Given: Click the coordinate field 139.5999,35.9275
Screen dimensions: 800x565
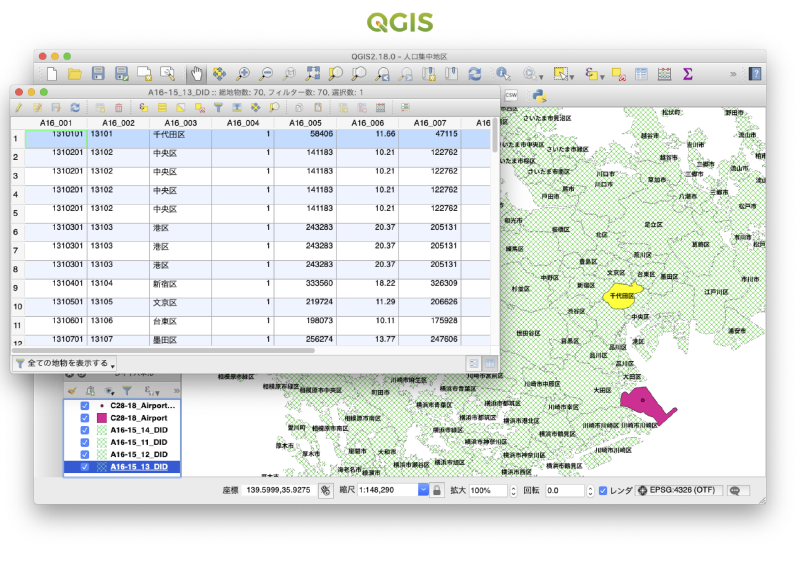Looking at the screenshot, I should pyautogui.click(x=279, y=490).
